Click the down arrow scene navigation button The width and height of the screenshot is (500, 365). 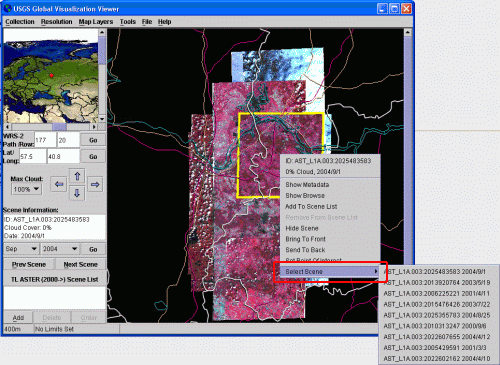click(77, 193)
